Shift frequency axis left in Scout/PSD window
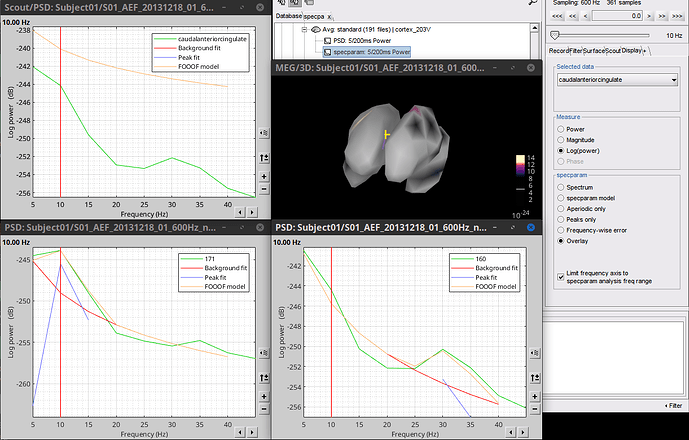689x440 pixels. pos(240,212)
